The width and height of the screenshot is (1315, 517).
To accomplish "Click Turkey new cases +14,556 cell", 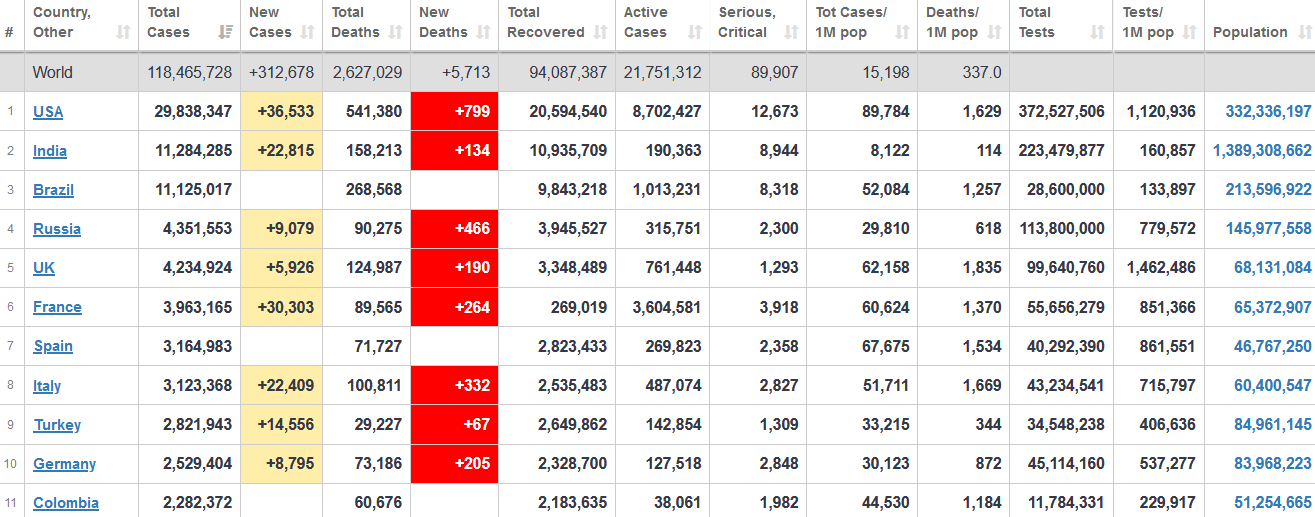I will point(281,425).
